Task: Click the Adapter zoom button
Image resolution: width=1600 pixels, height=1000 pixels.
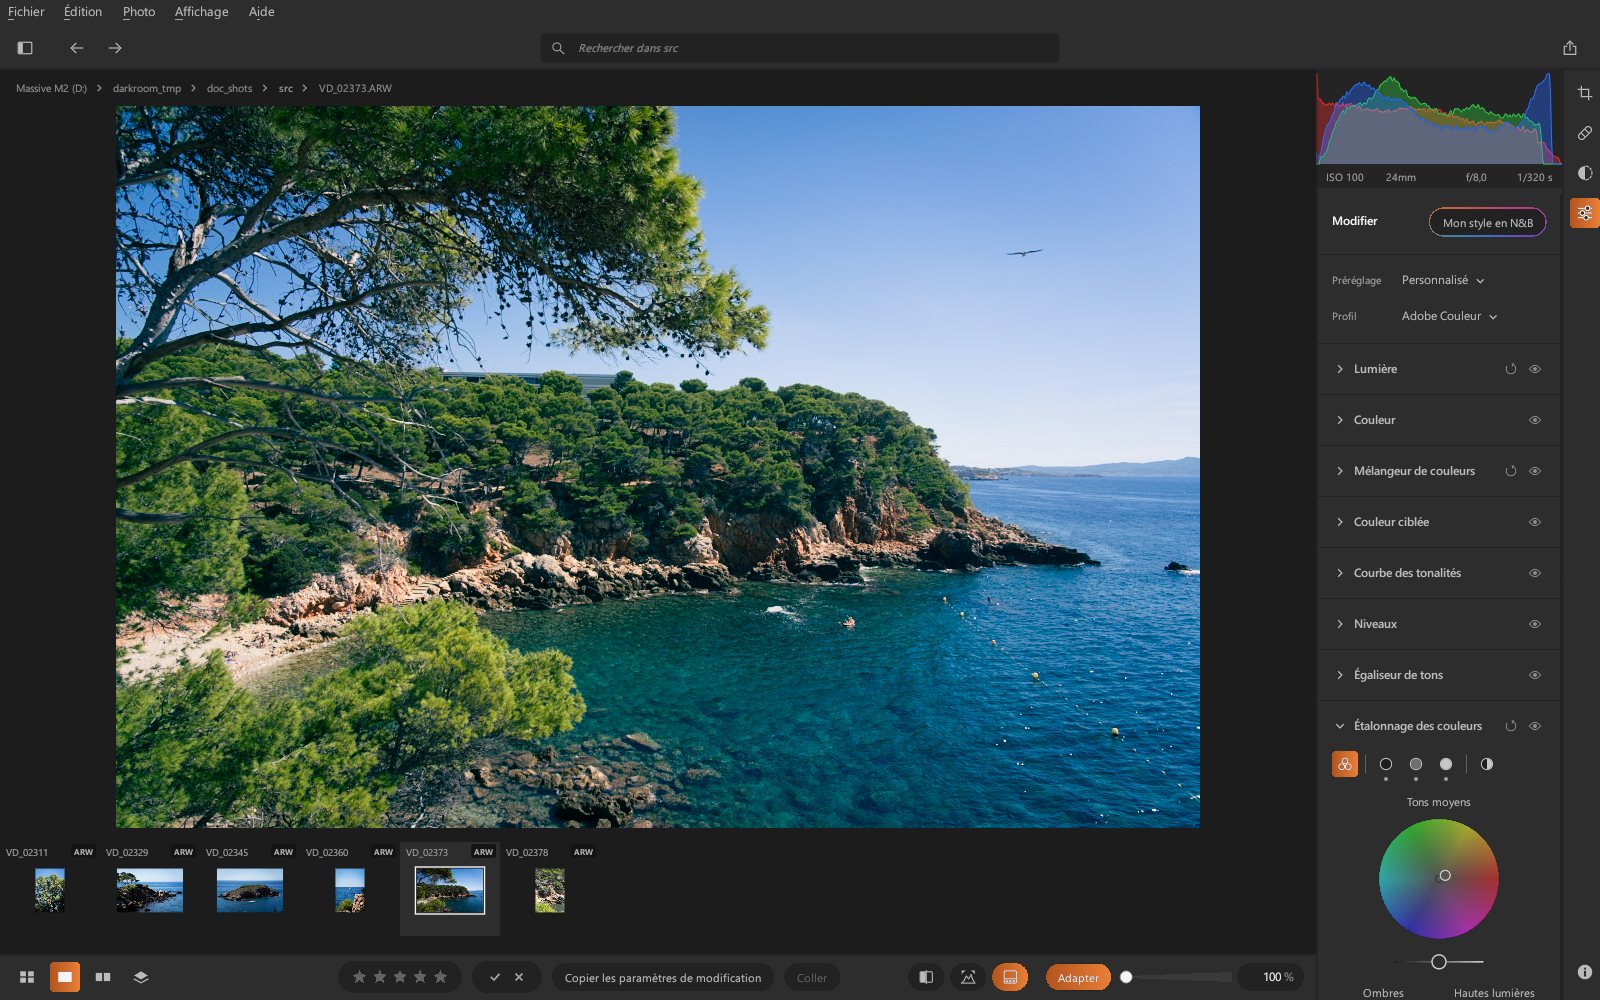Action: [1078, 978]
